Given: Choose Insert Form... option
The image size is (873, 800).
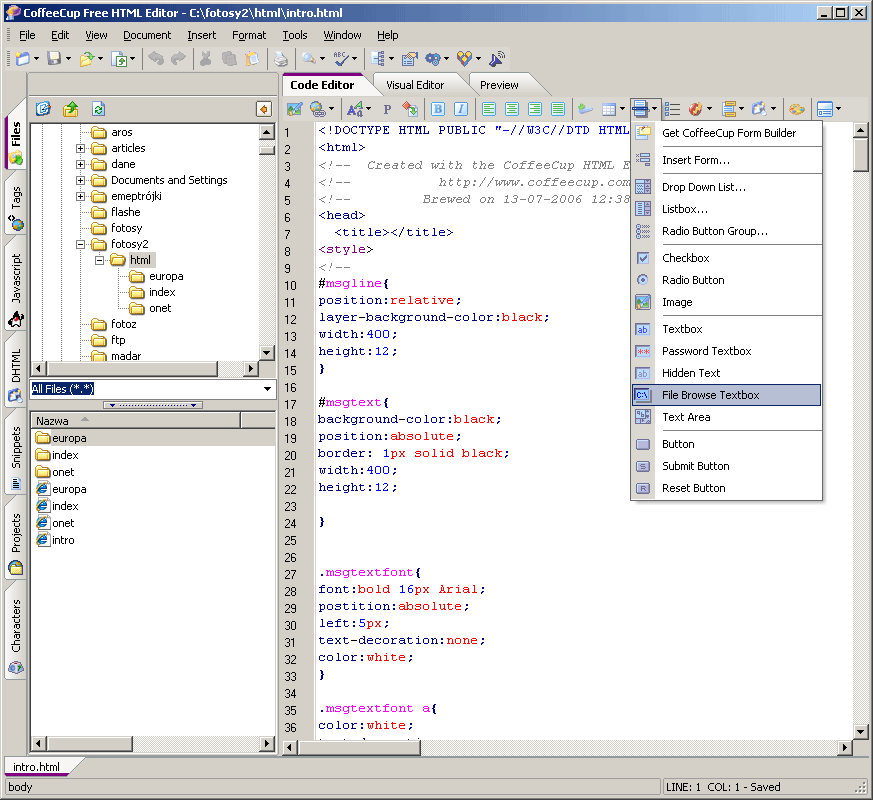Looking at the screenshot, I should pos(727,160).
